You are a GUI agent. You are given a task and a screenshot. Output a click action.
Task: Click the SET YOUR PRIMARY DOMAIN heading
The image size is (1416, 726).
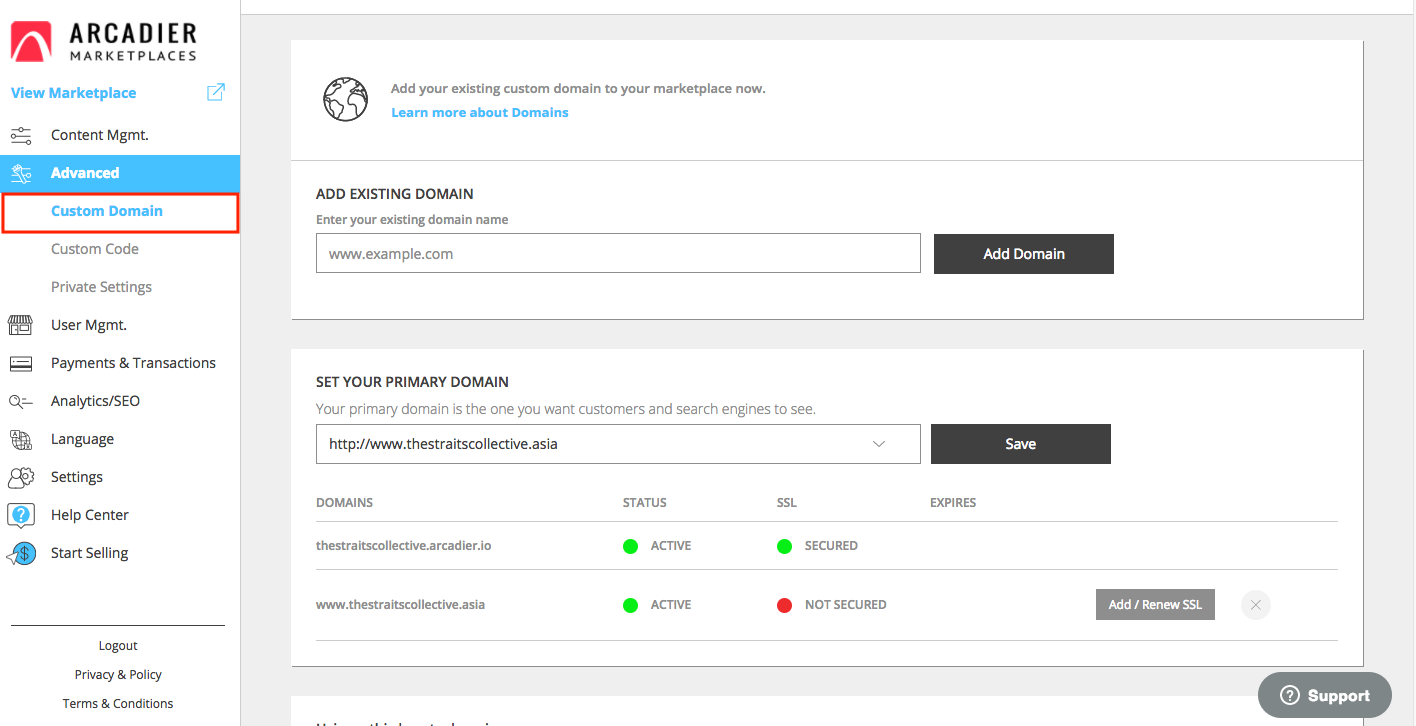pyautogui.click(x=412, y=382)
